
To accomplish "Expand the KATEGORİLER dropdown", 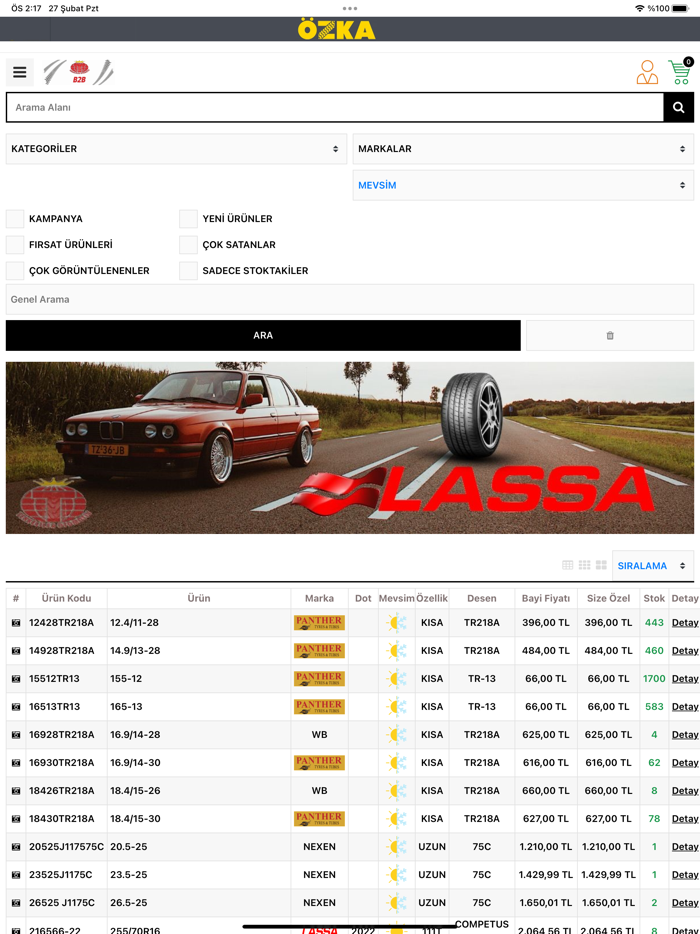I will point(176,149).
